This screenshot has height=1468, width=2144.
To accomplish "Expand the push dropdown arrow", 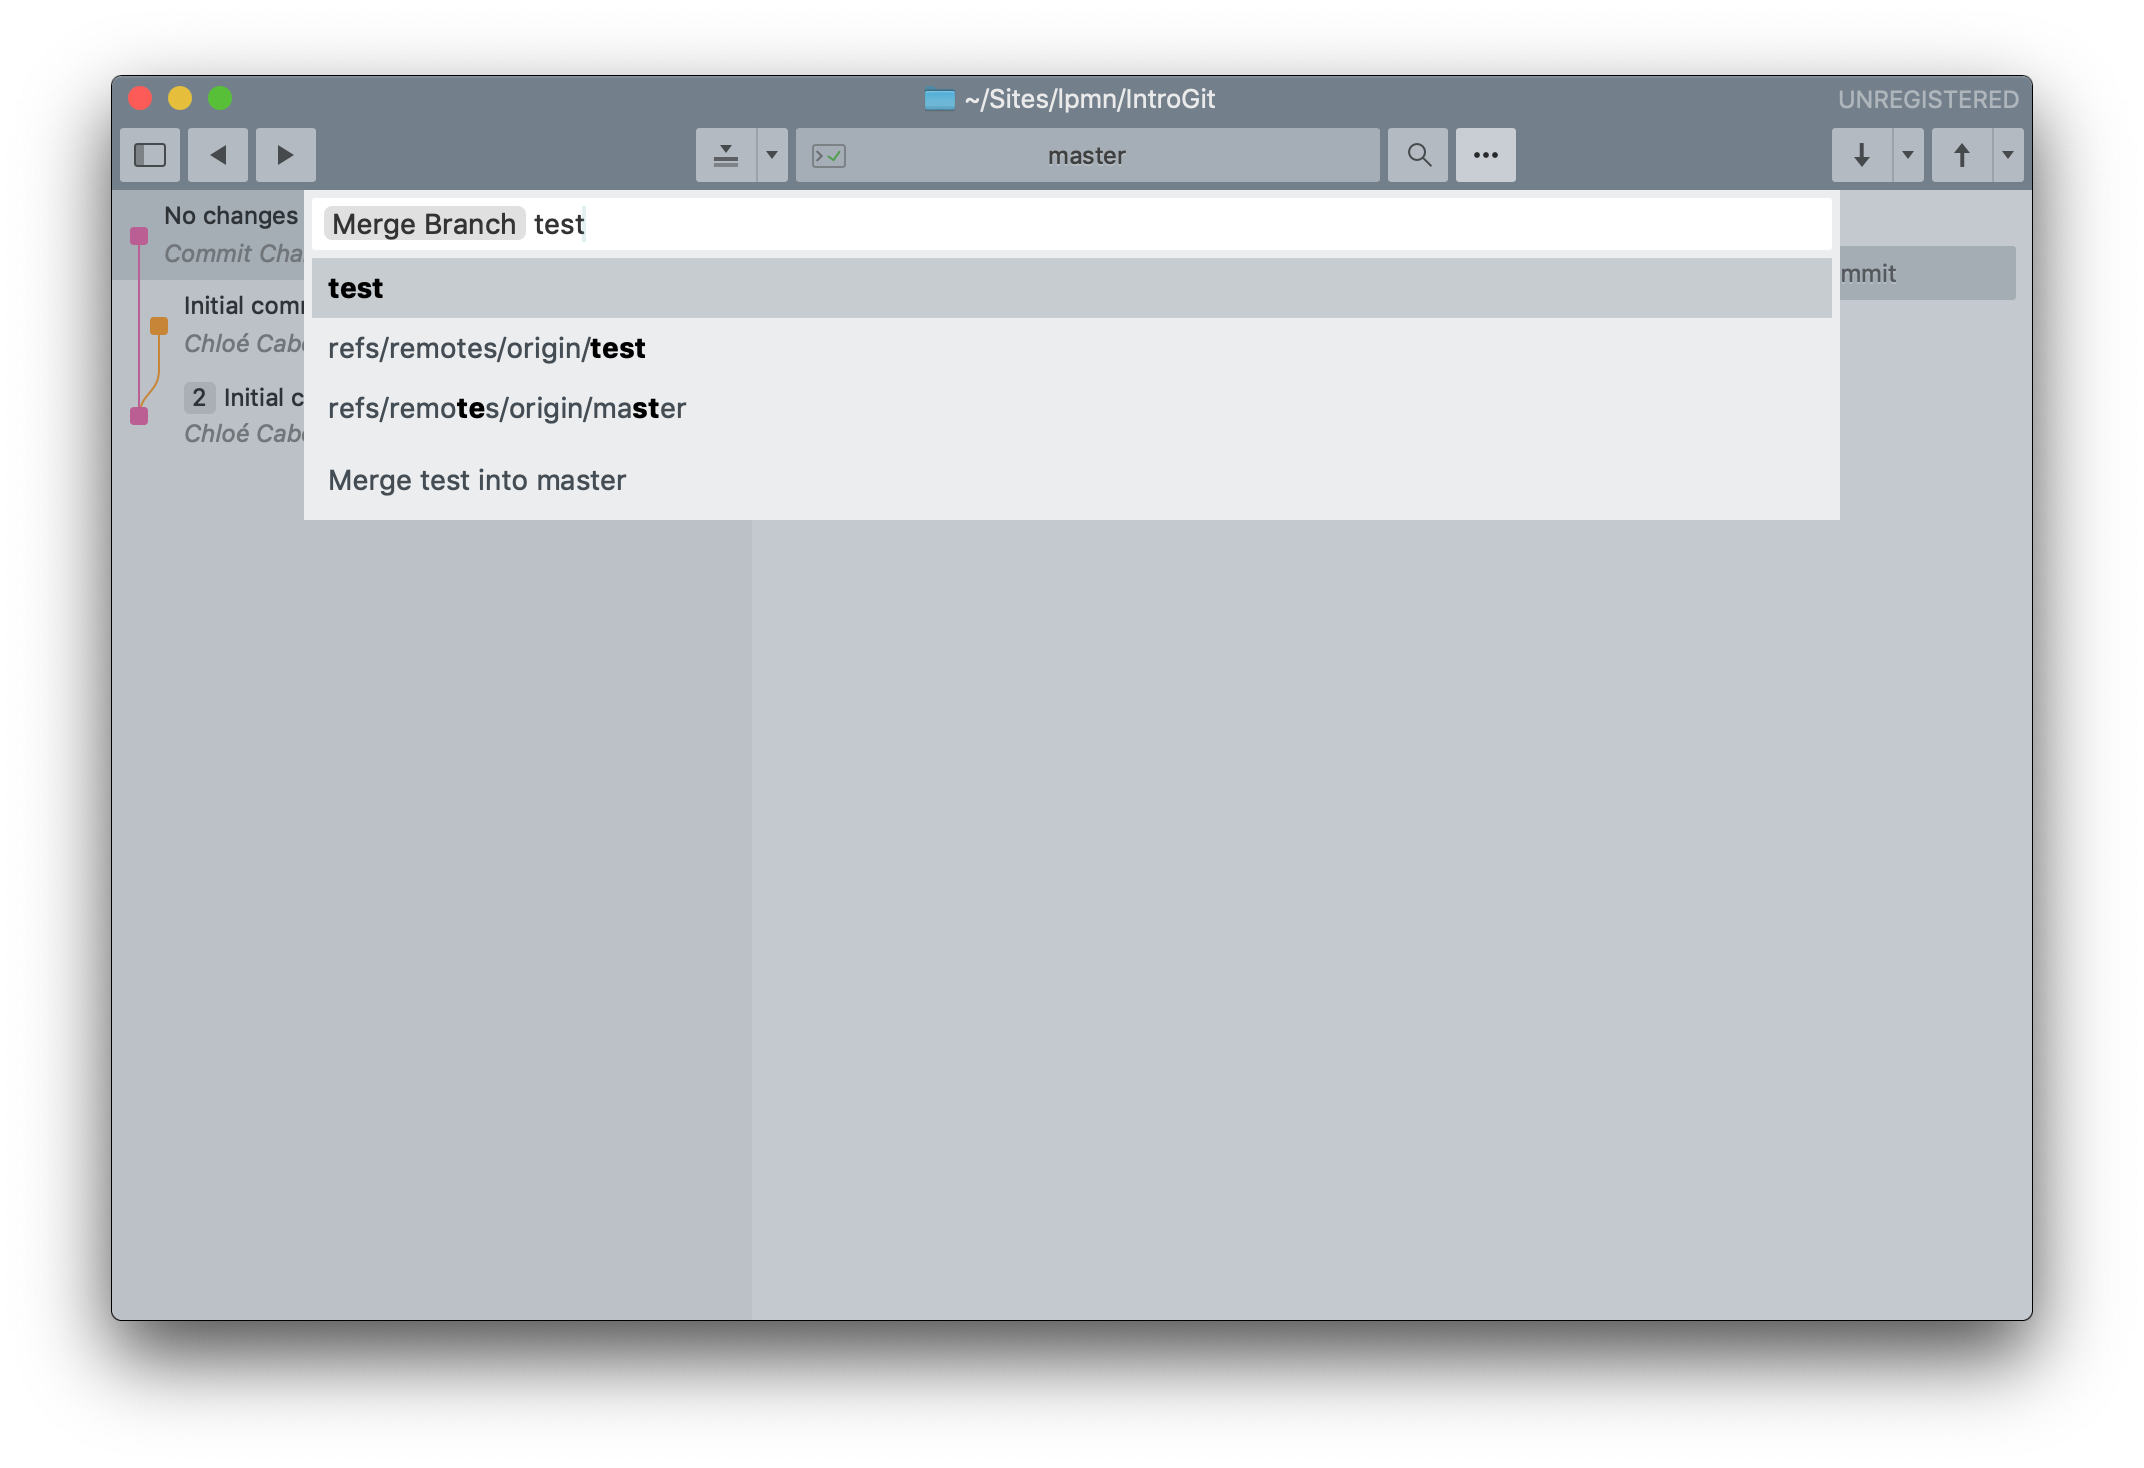I will pos(2007,153).
